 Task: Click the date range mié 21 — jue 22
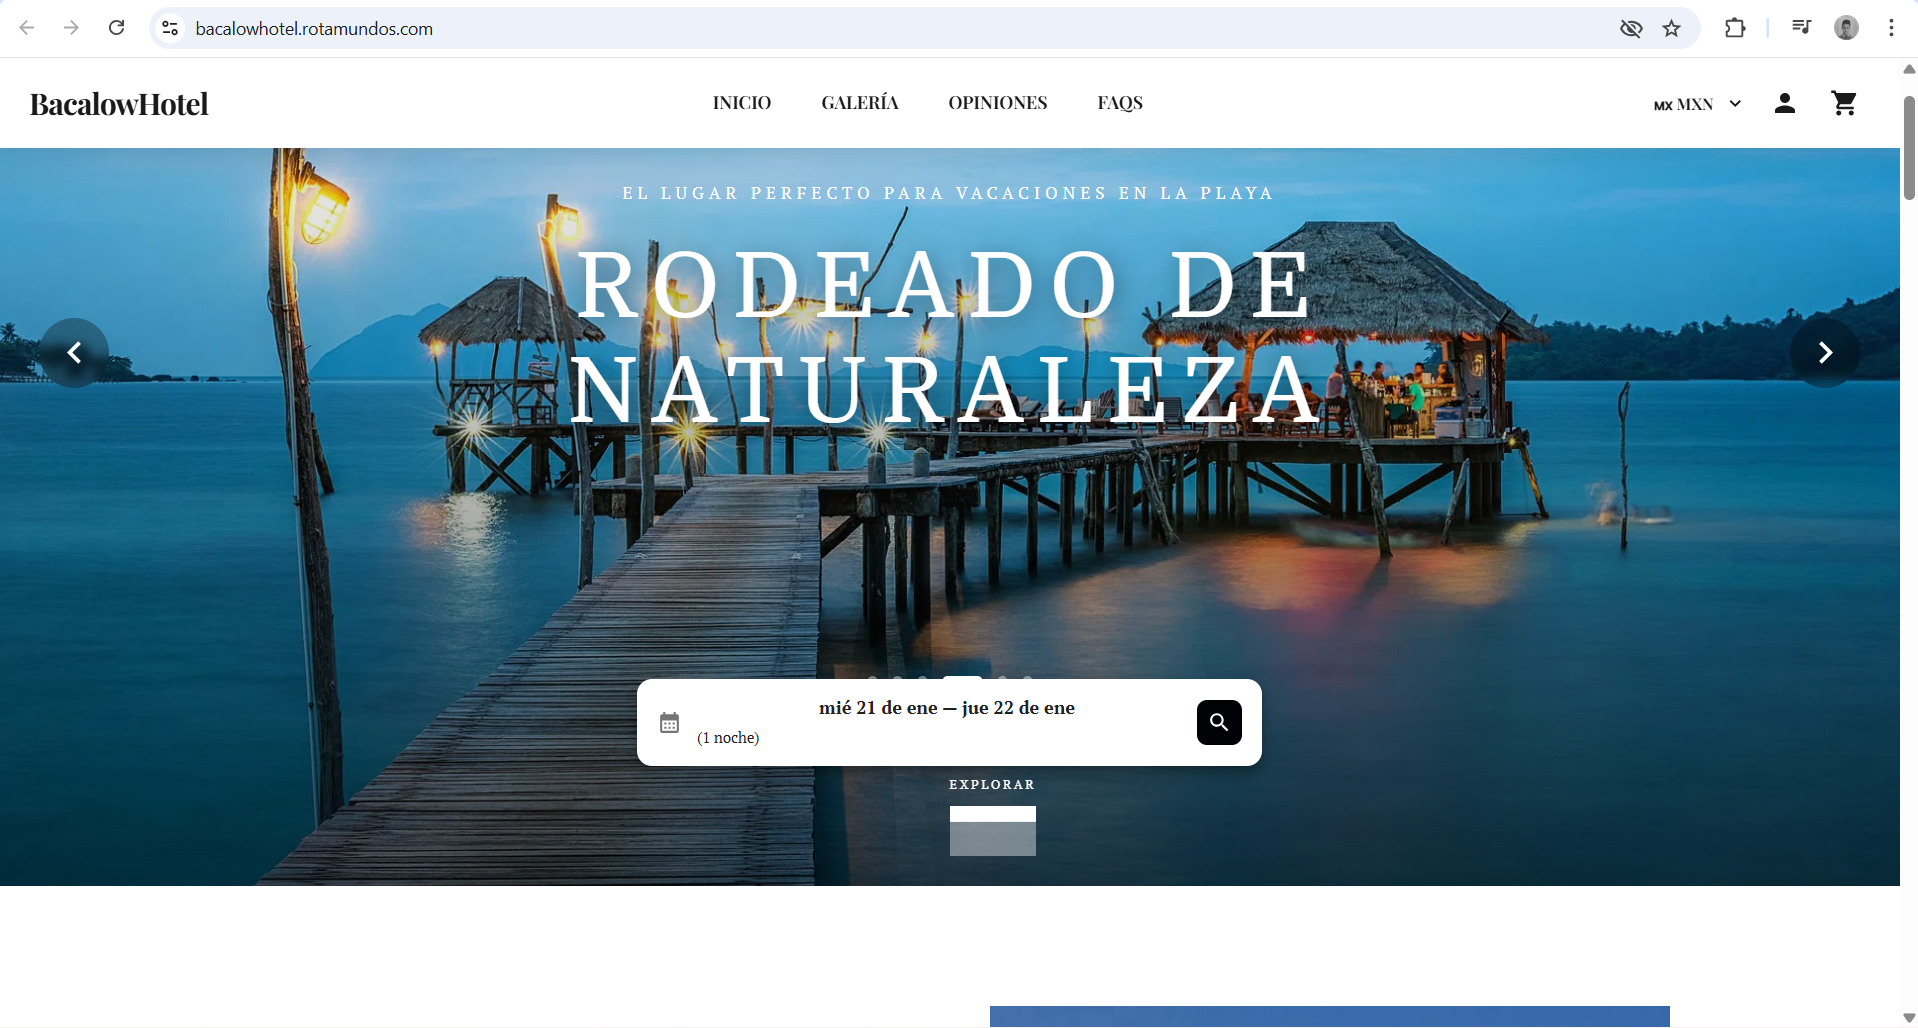947,707
